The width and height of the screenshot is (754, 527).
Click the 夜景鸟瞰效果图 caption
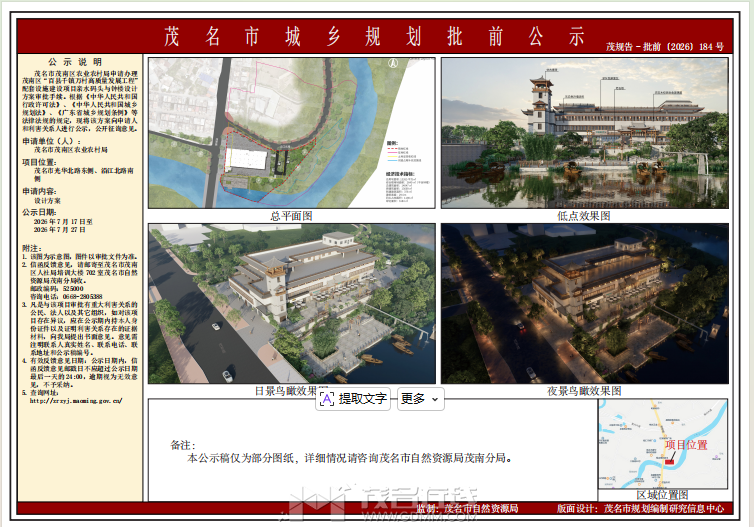pyautogui.click(x=584, y=391)
